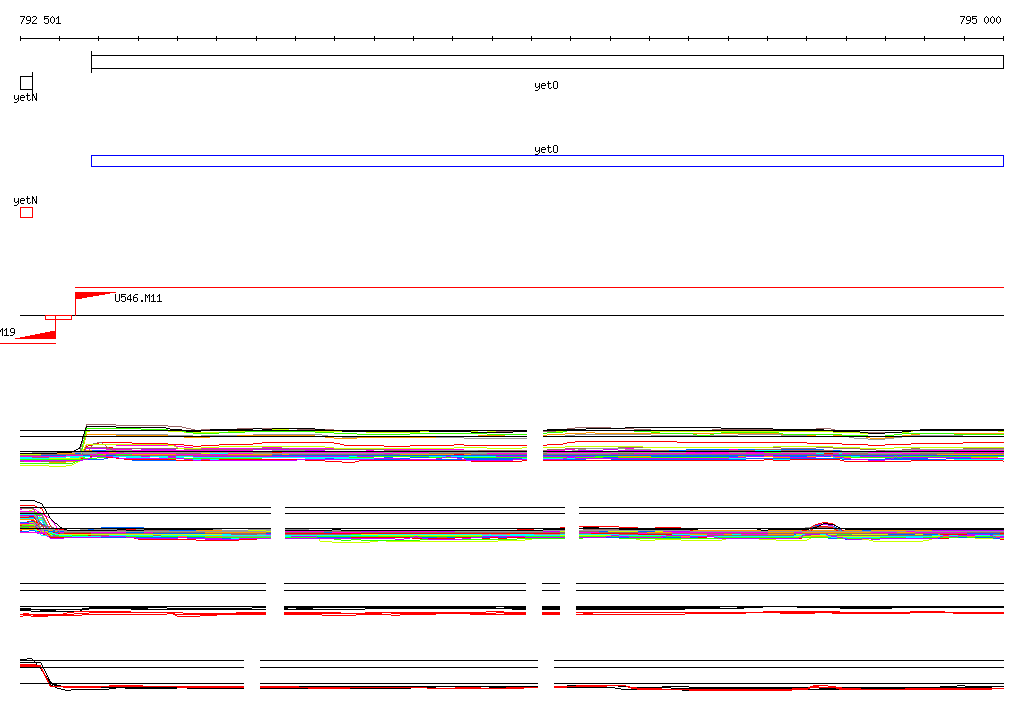Click the red M19 triangle marker
This screenshot has width=1024, height=714.
point(38,335)
